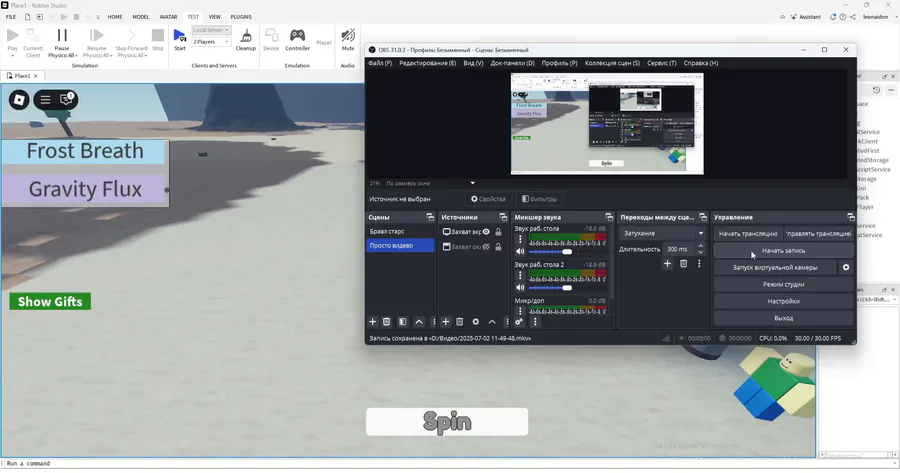
Task: Click Режим студии button
Action: (783, 284)
